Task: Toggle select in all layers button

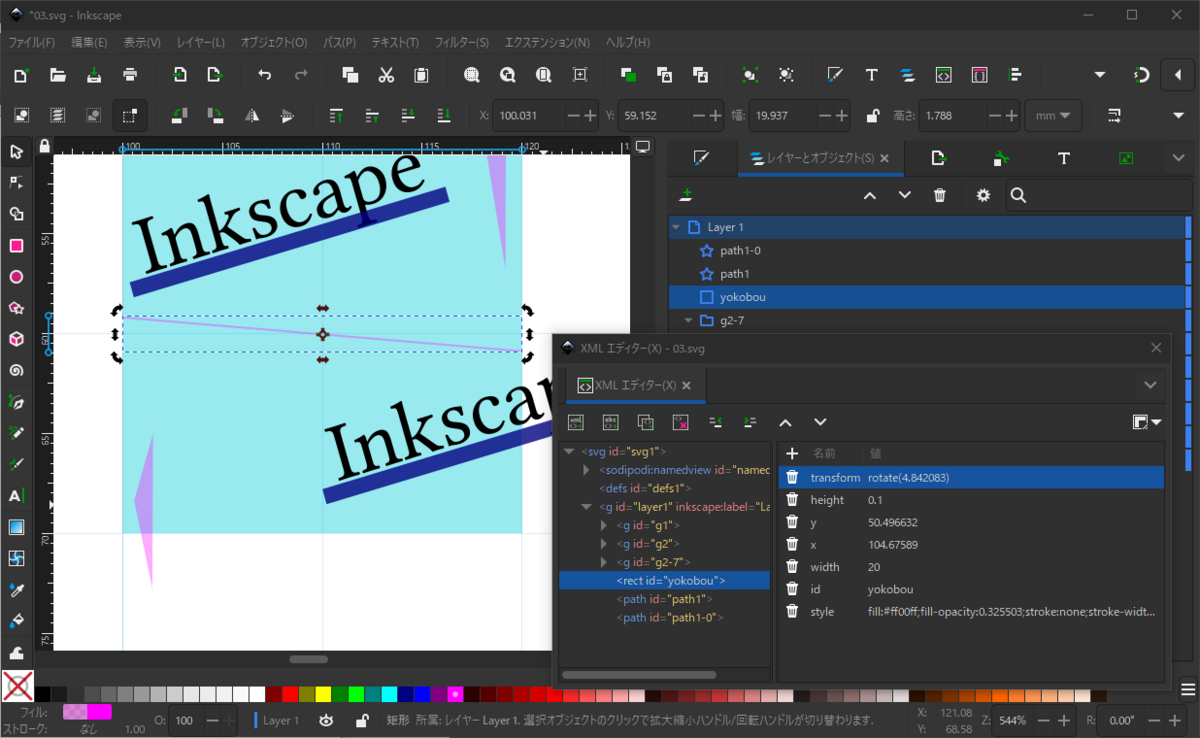Action: (57, 116)
